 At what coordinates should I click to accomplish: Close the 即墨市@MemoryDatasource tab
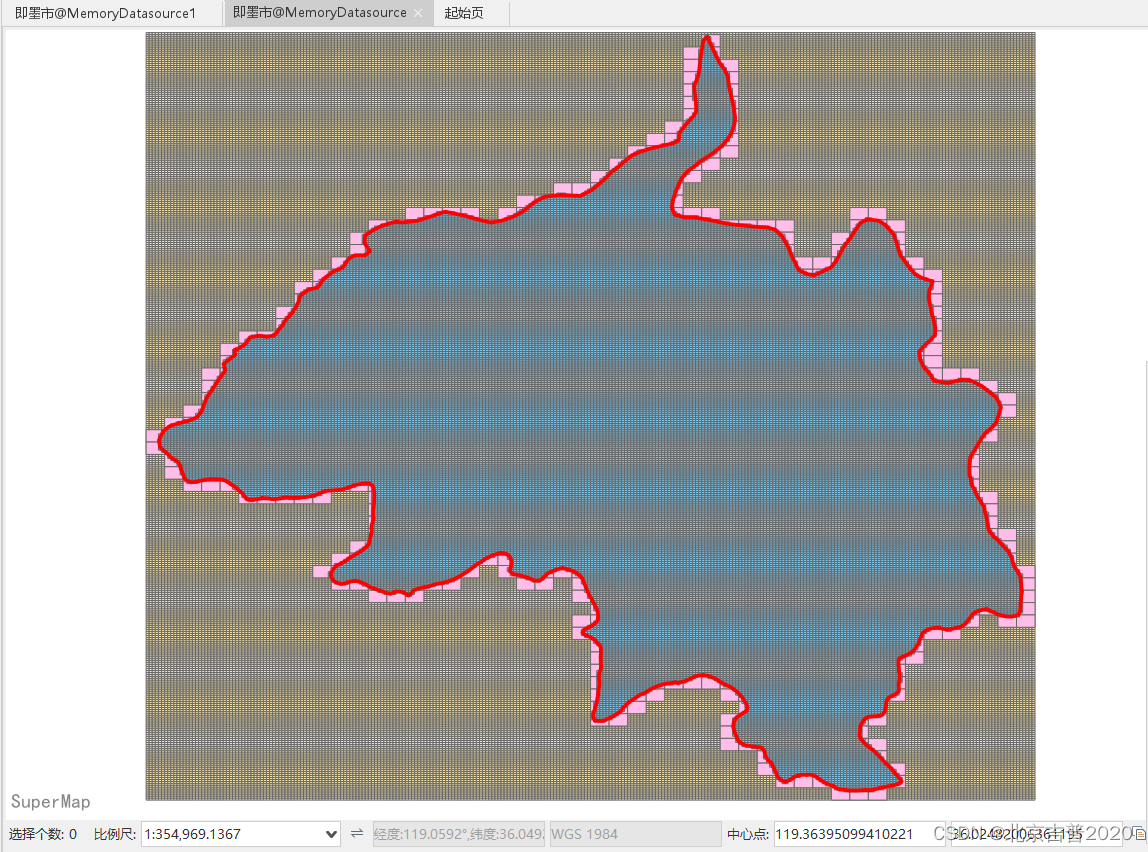[418, 13]
